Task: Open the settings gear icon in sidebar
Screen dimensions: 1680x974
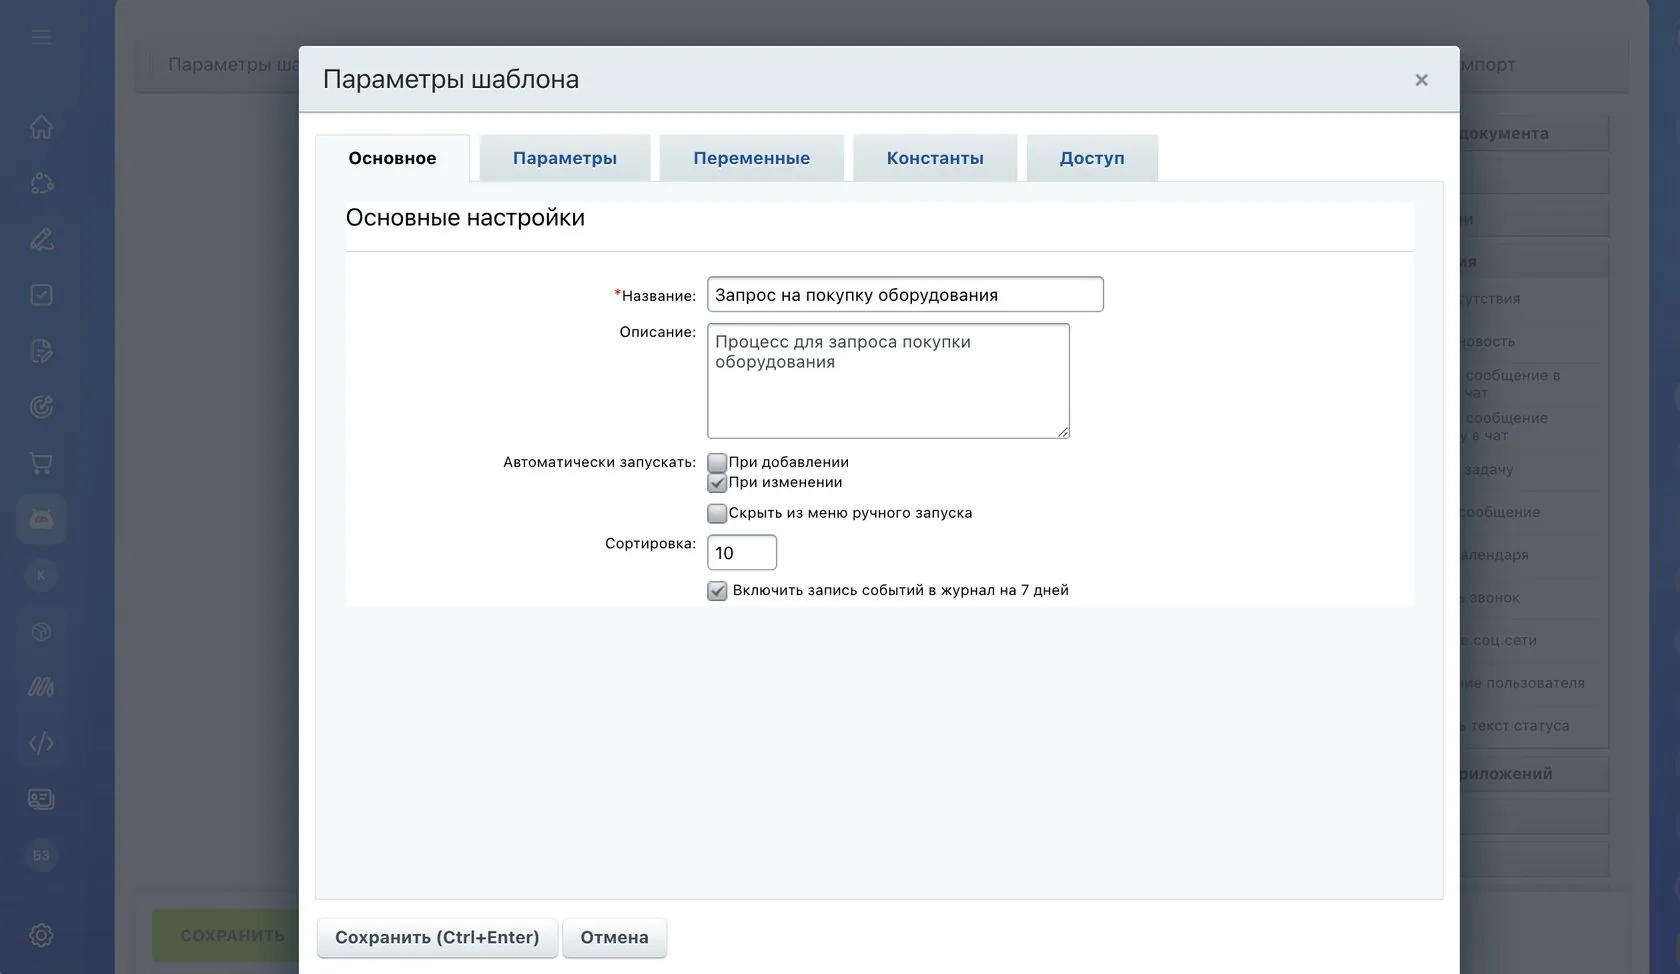Action: pos(41,935)
